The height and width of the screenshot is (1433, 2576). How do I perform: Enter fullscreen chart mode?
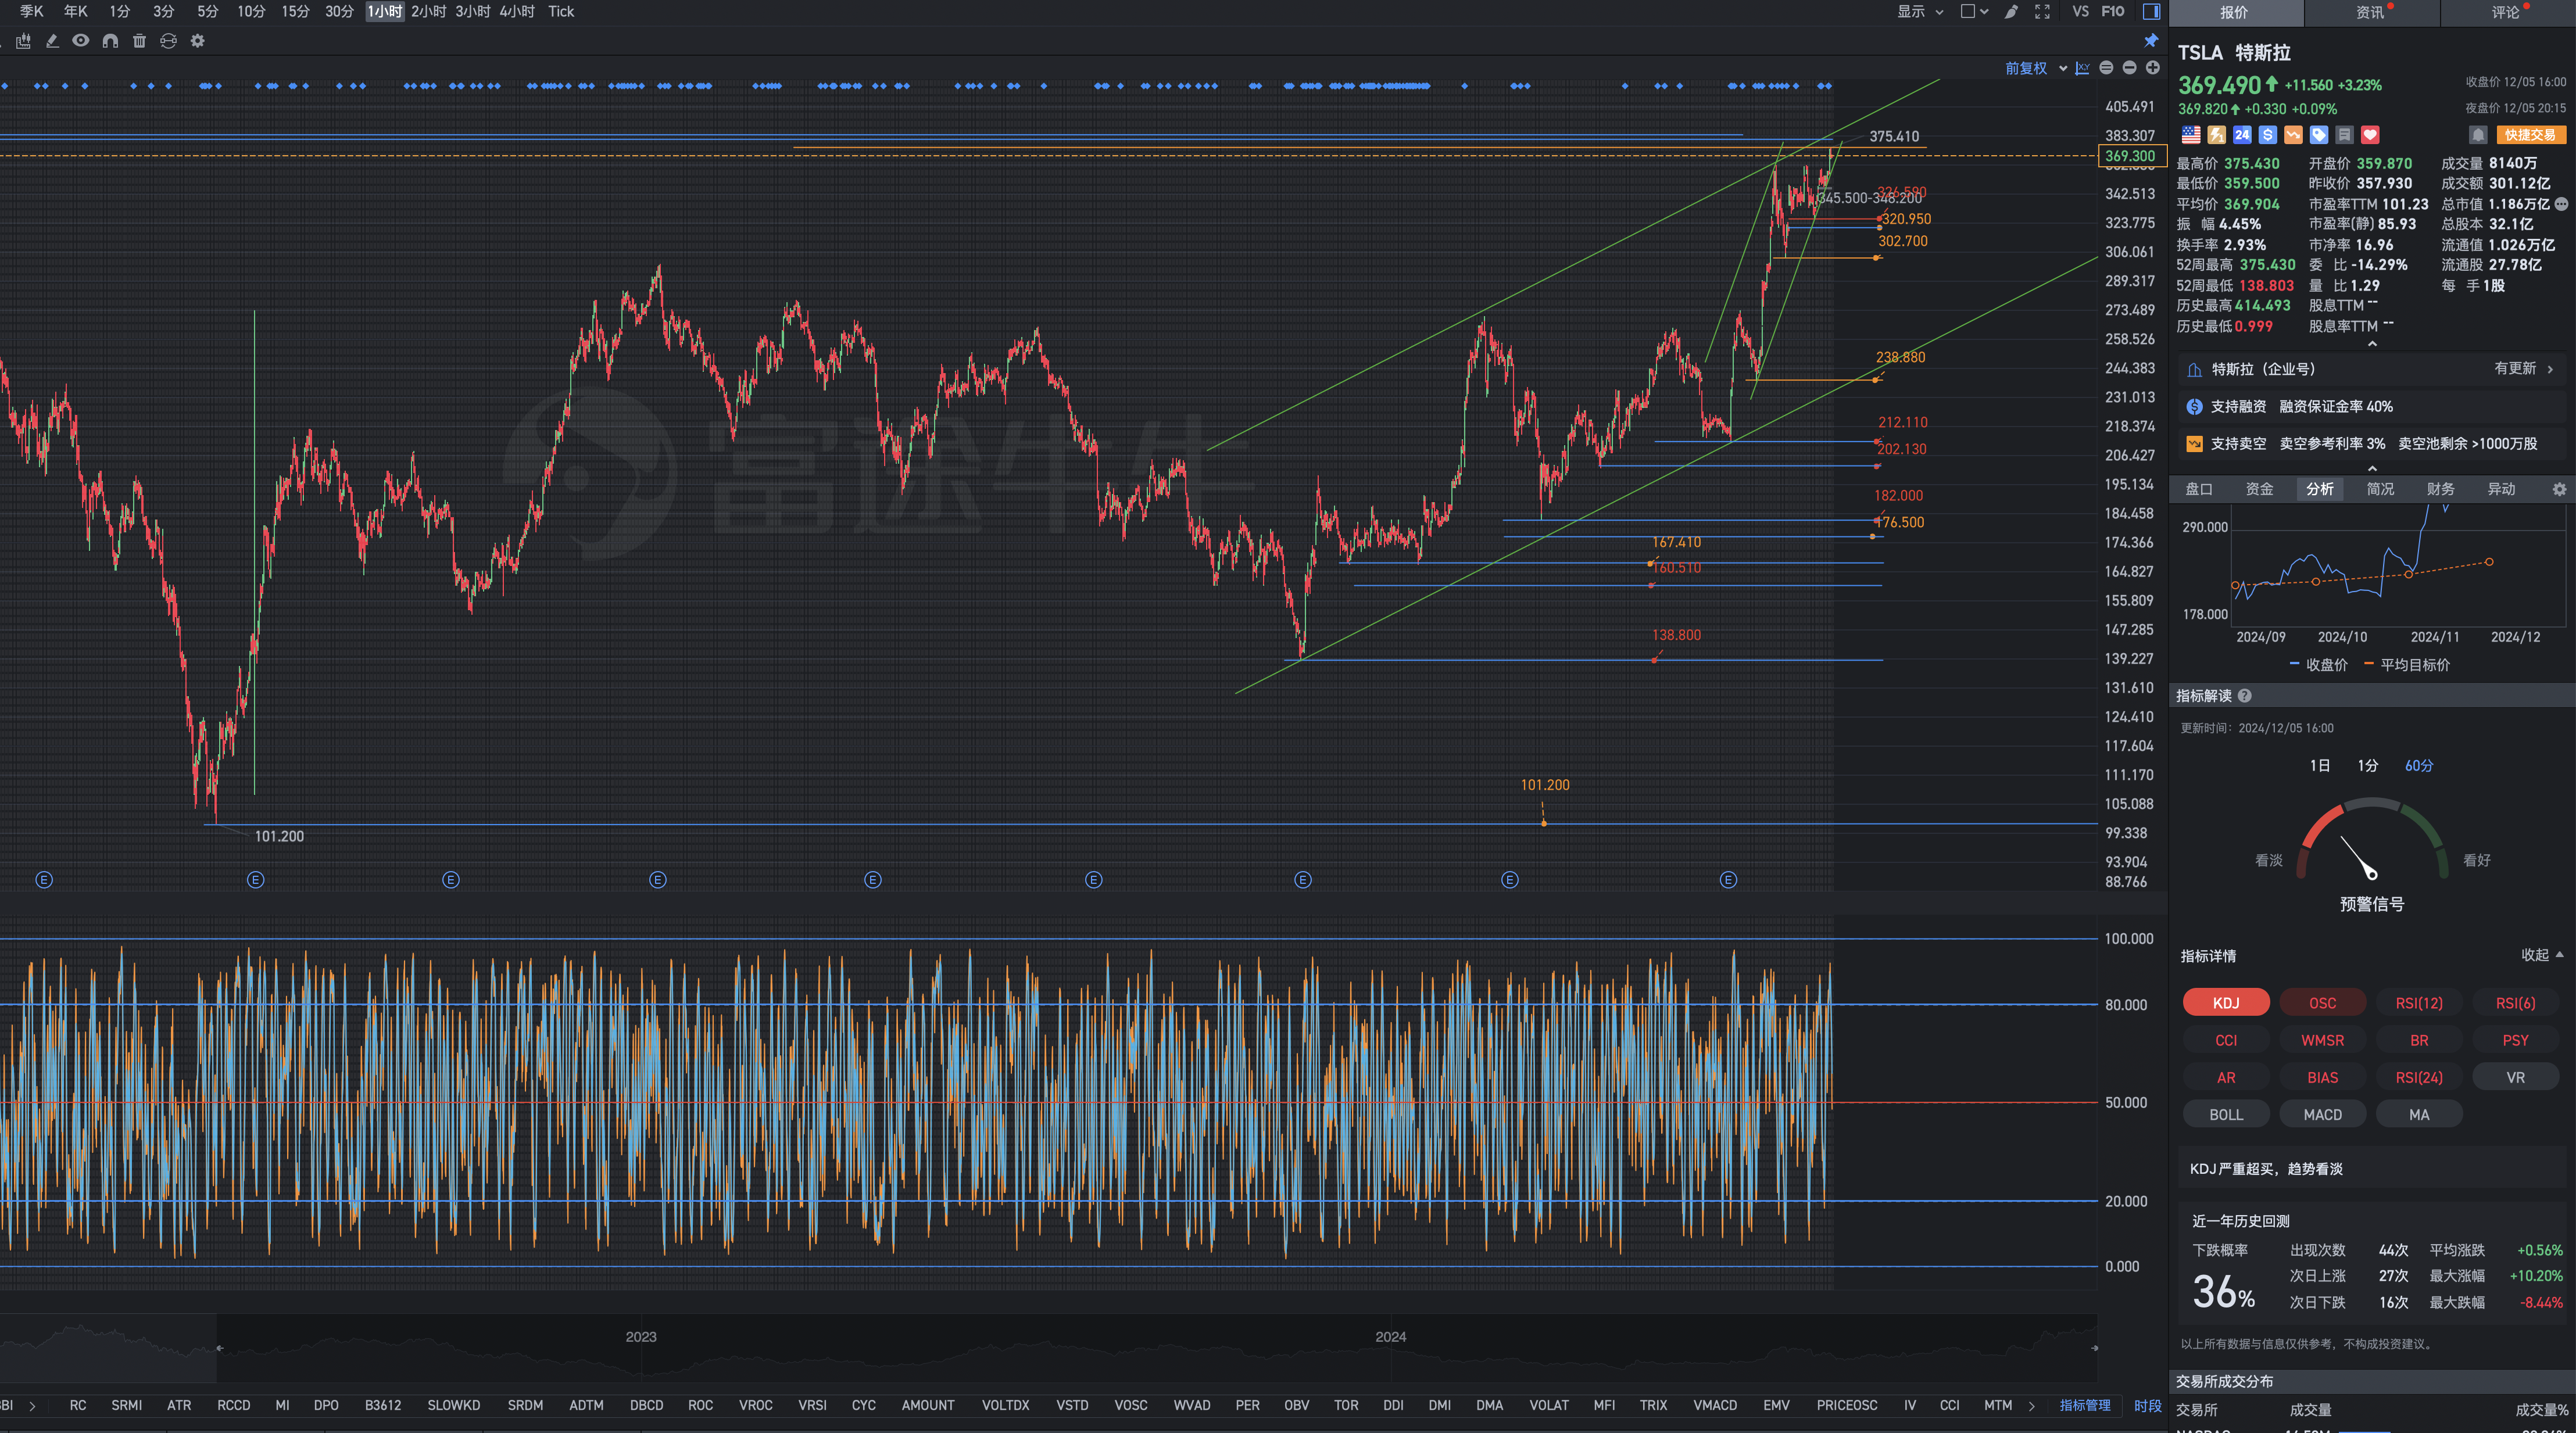[2042, 12]
